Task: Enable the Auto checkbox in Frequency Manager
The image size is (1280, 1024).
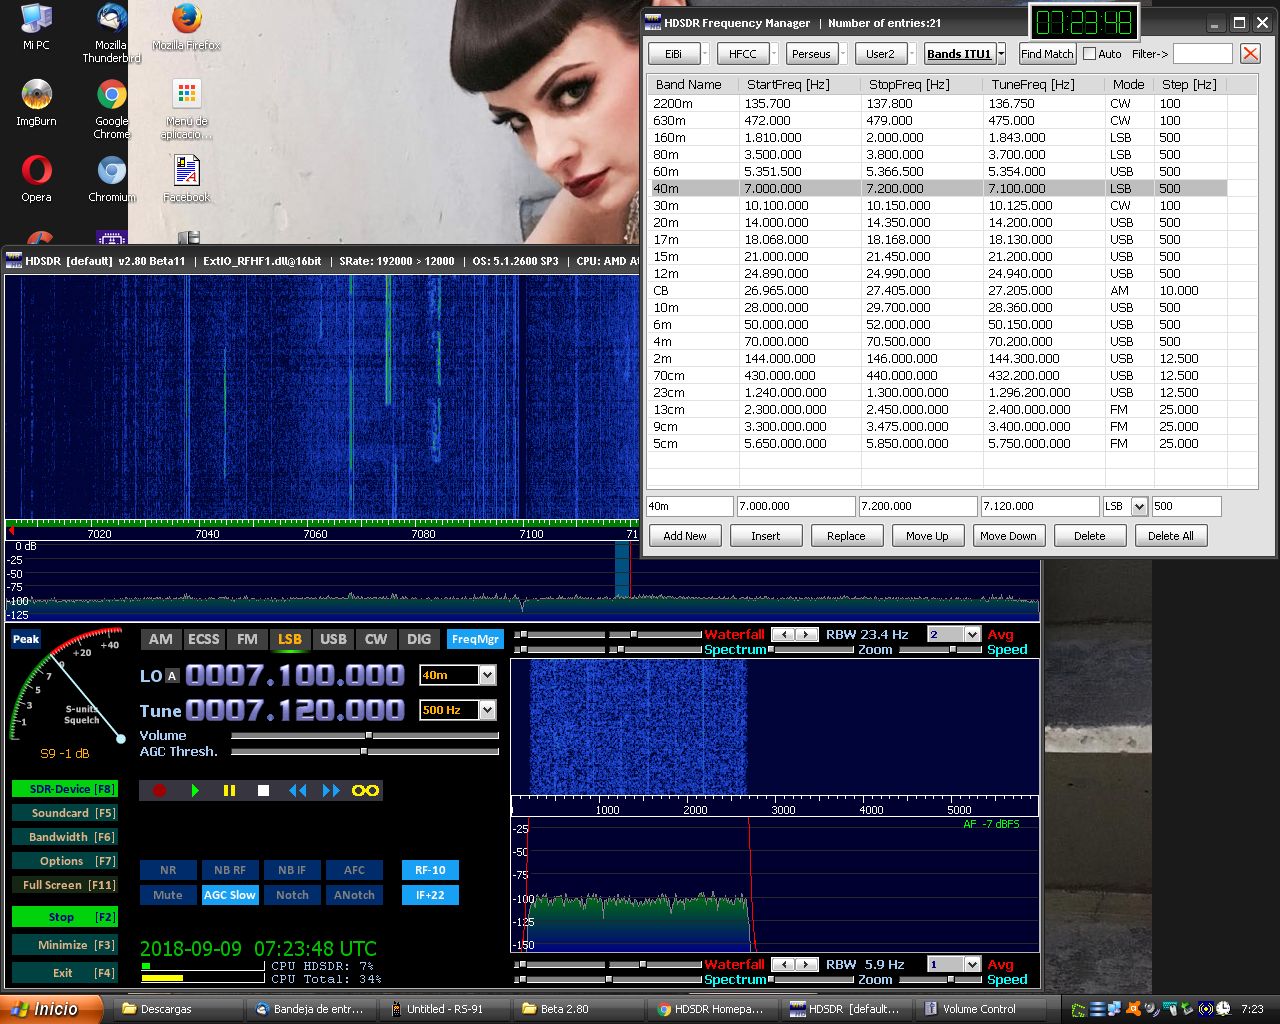Action: tap(1090, 54)
